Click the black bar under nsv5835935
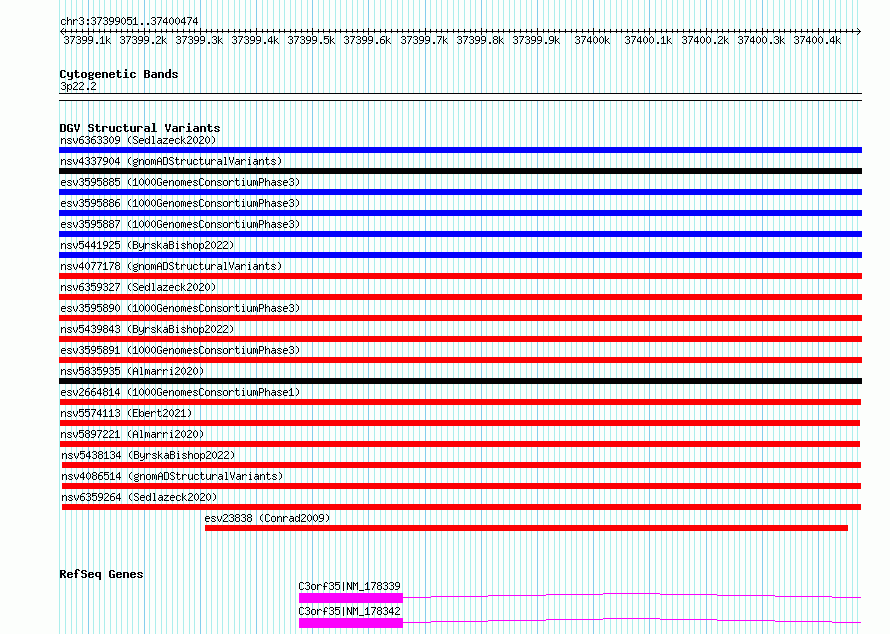This screenshot has height=634, width=890. click(x=460, y=381)
